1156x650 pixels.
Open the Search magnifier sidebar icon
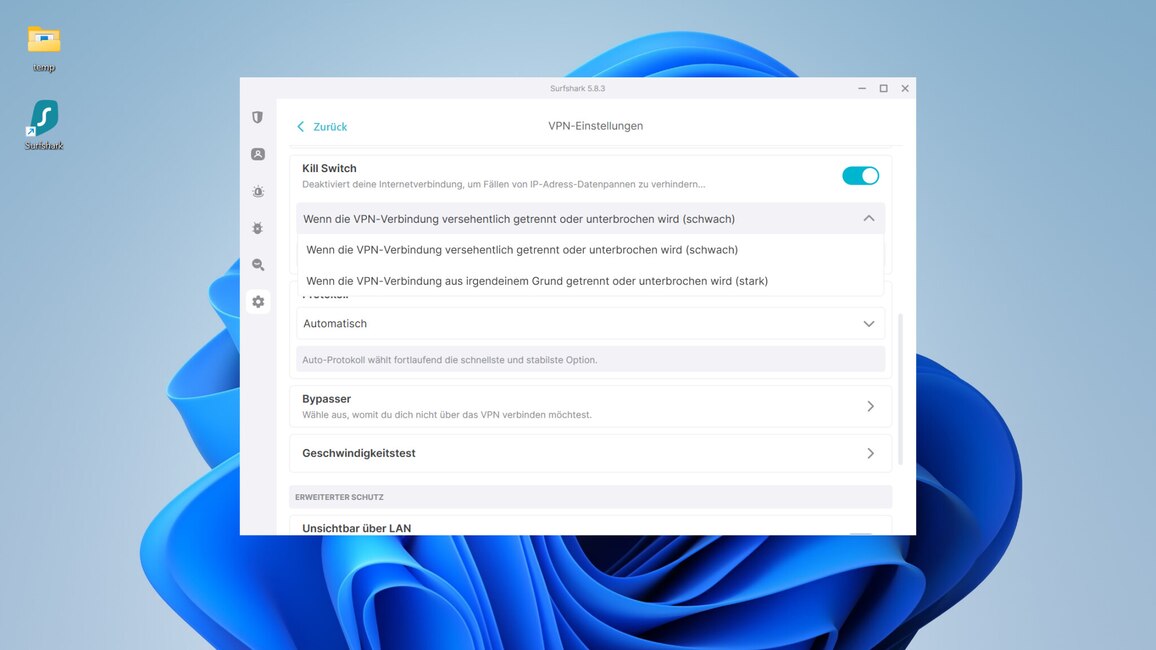(x=258, y=265)
